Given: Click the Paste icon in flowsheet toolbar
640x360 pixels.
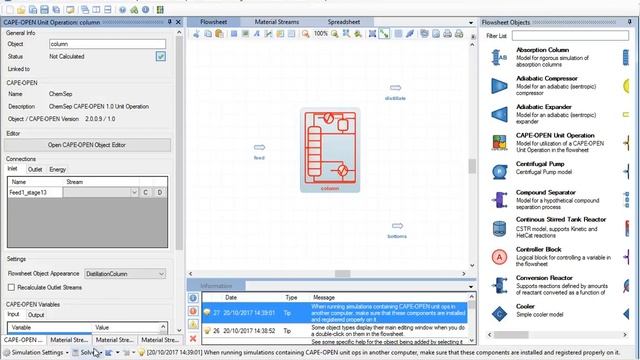Looking at the screenshot, I should [x=219, y=34].
